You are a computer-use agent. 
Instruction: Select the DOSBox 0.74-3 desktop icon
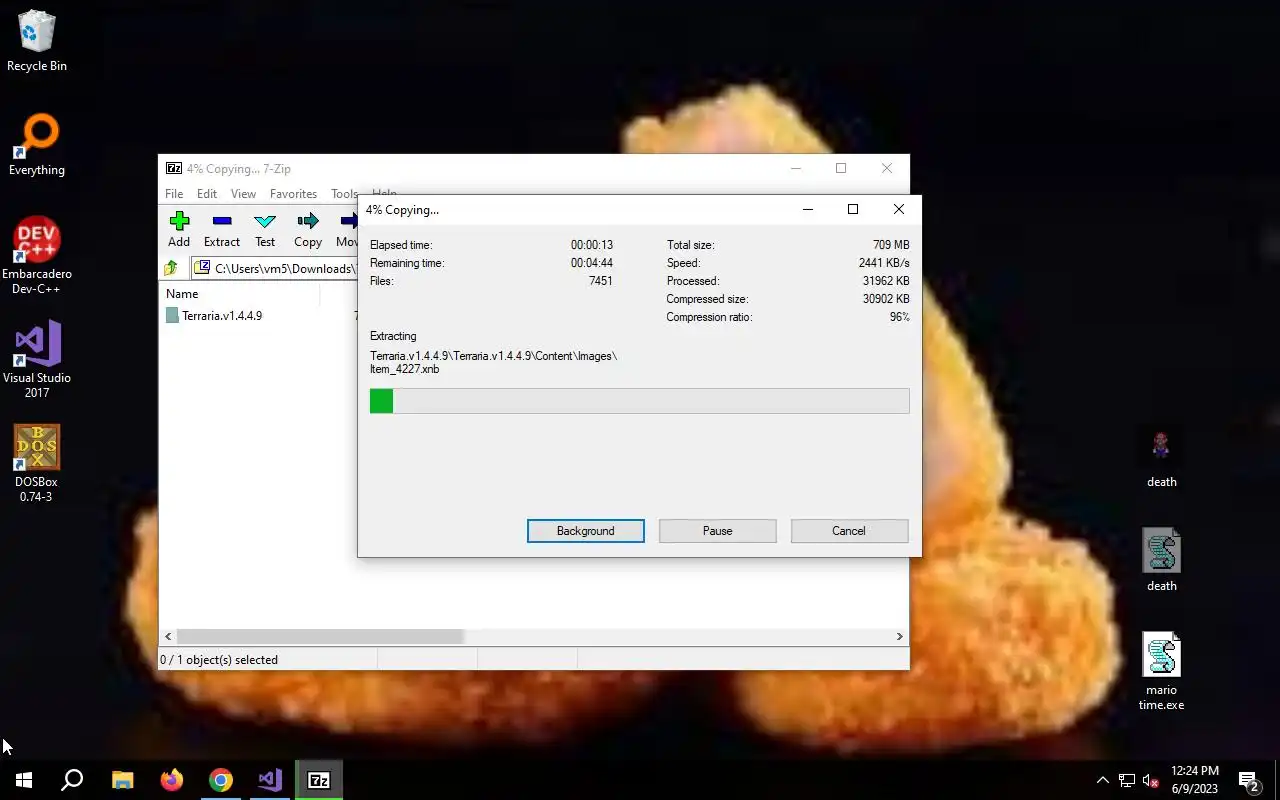(x=37, y=464)
